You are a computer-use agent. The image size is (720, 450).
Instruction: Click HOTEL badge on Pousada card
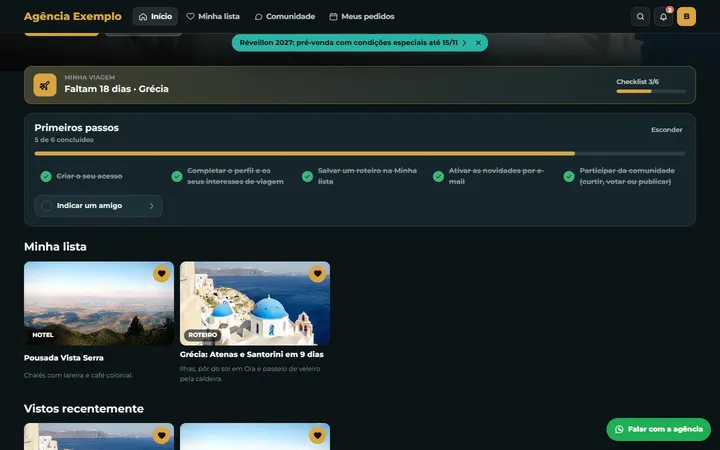(43, 335)
